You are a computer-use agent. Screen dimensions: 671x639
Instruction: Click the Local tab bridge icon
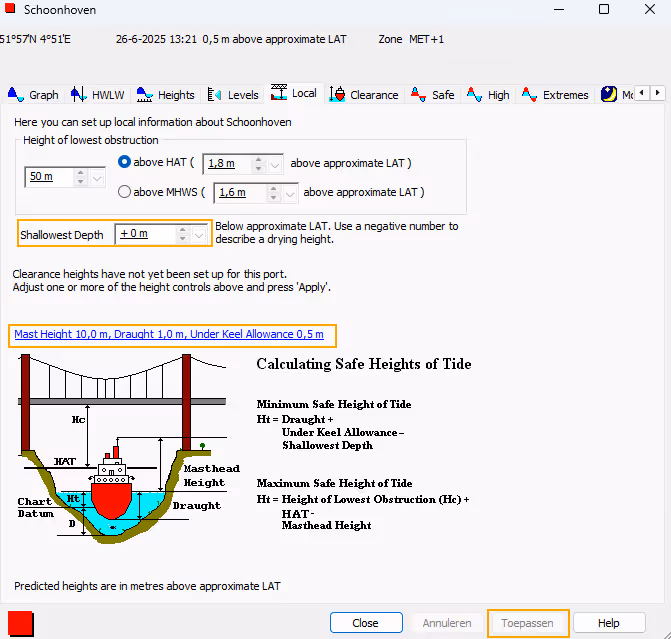coord(279,92)
